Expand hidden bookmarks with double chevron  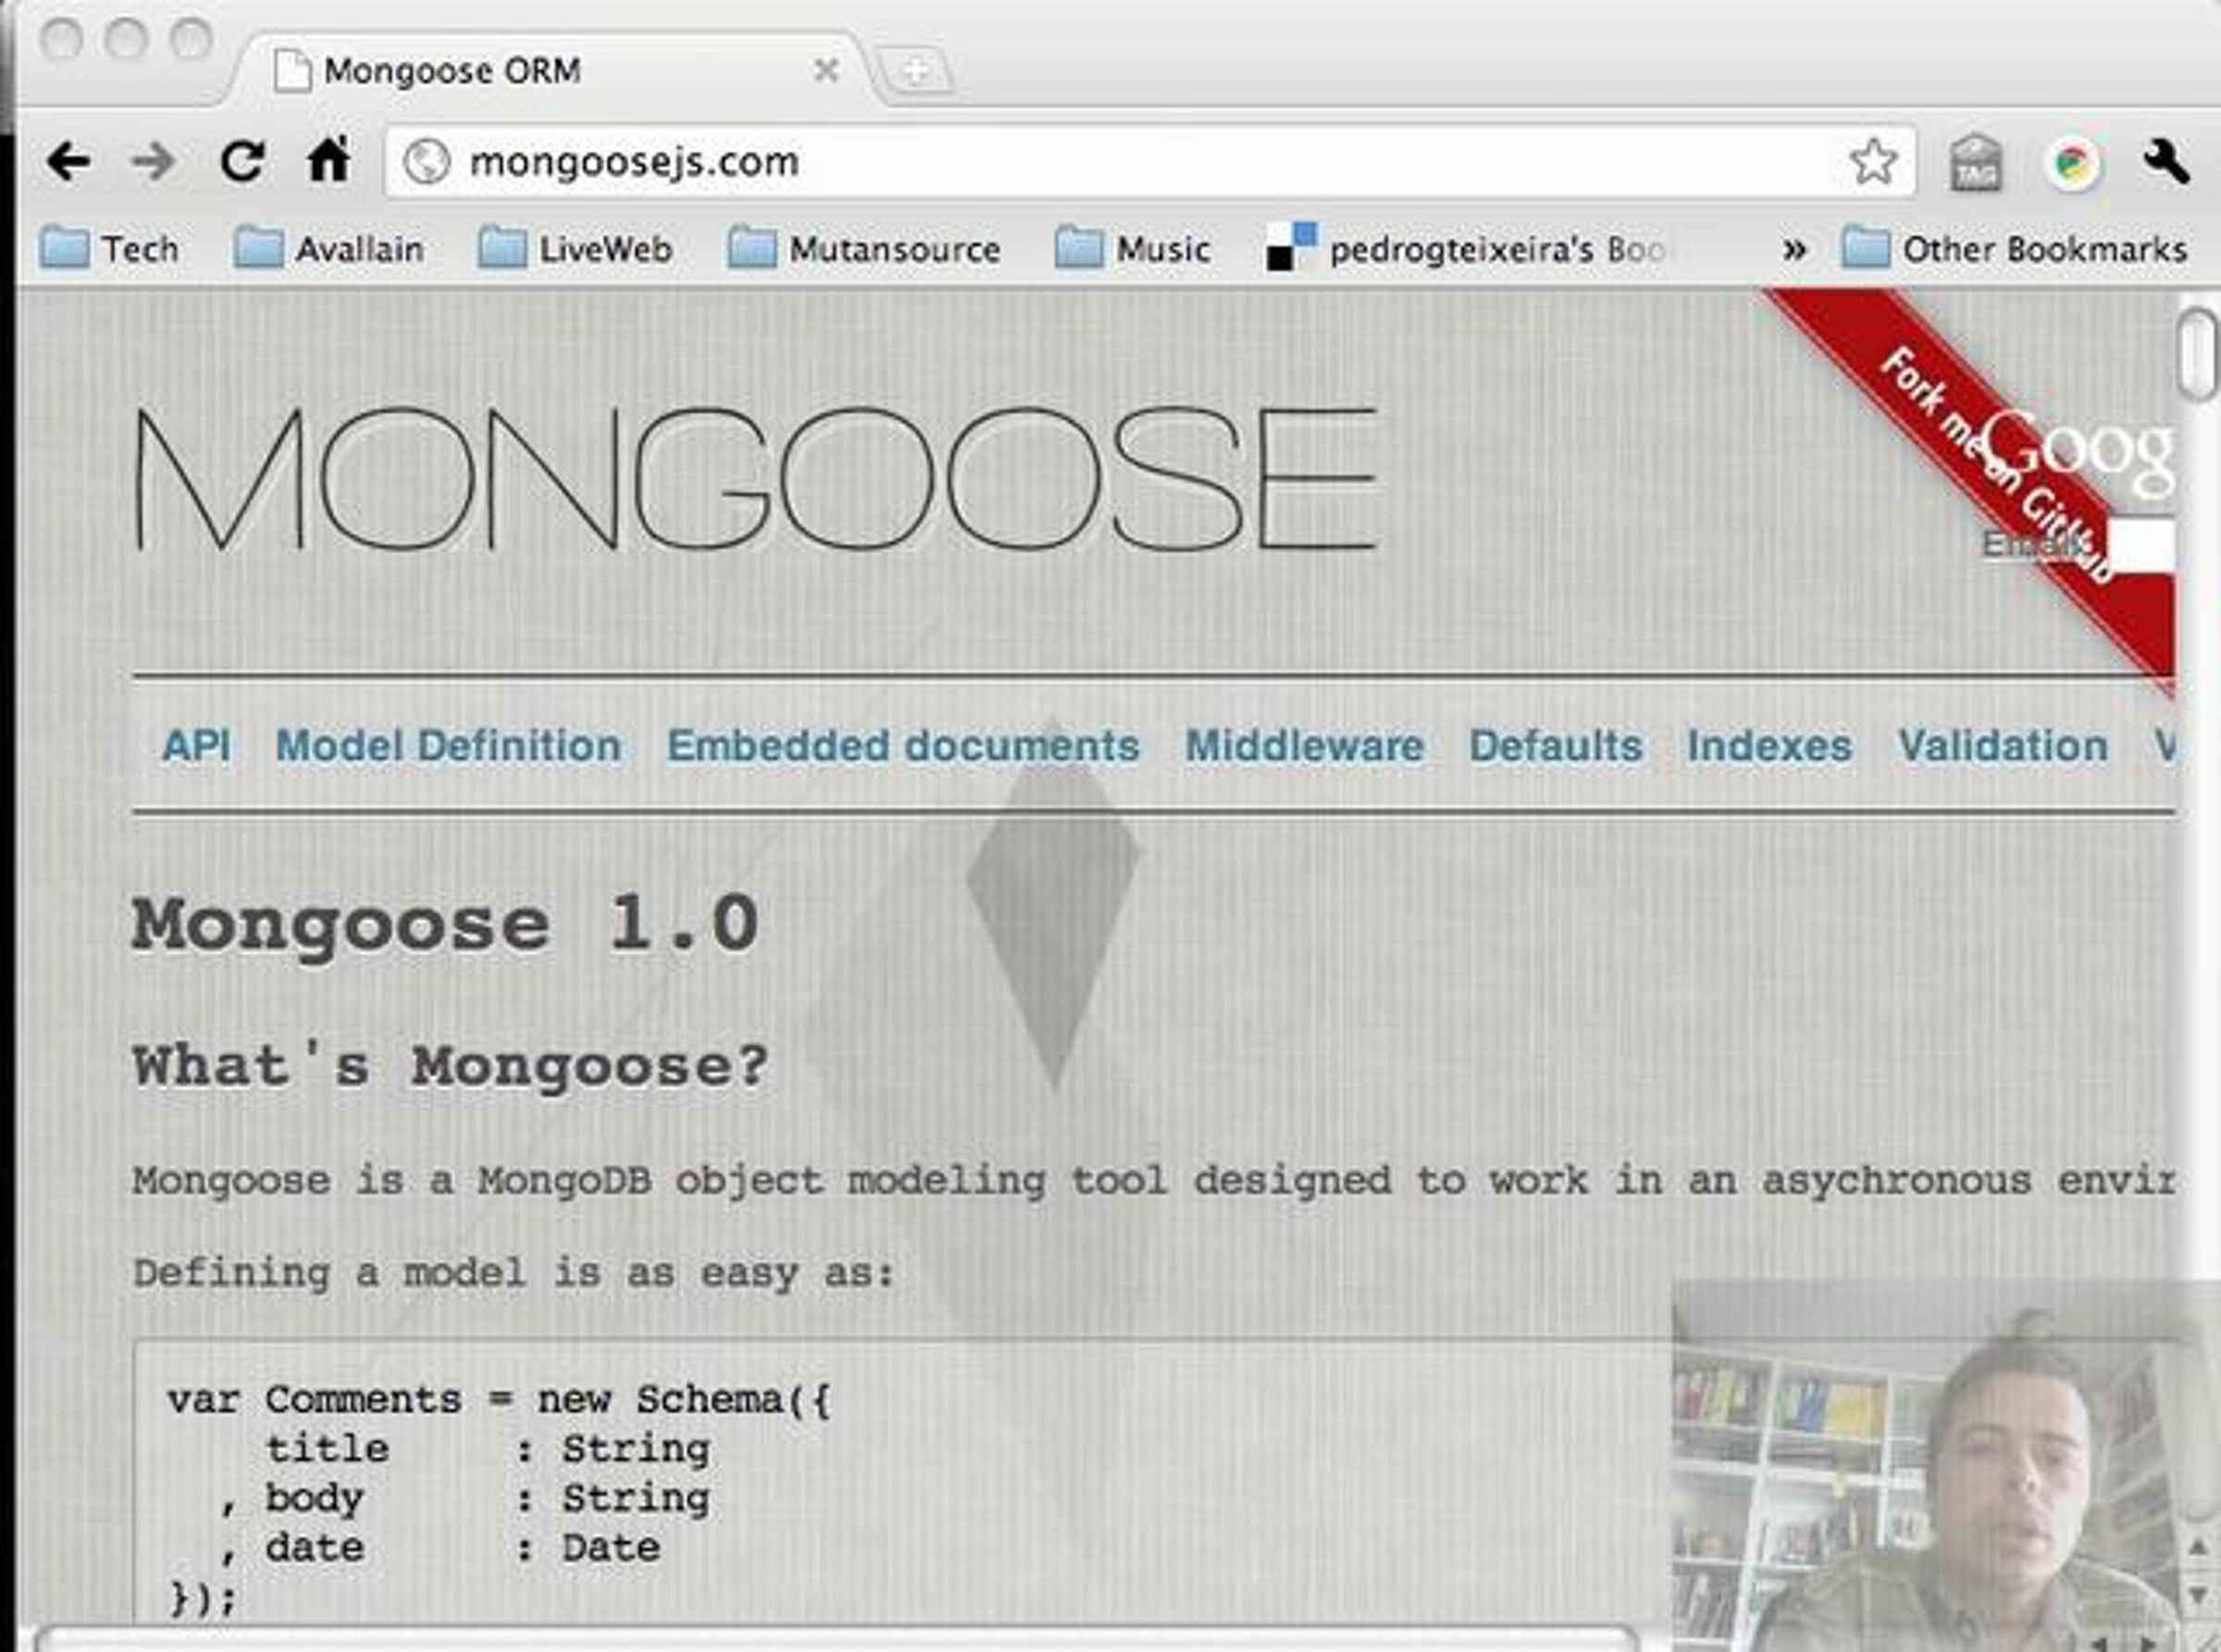[1794, 249]
